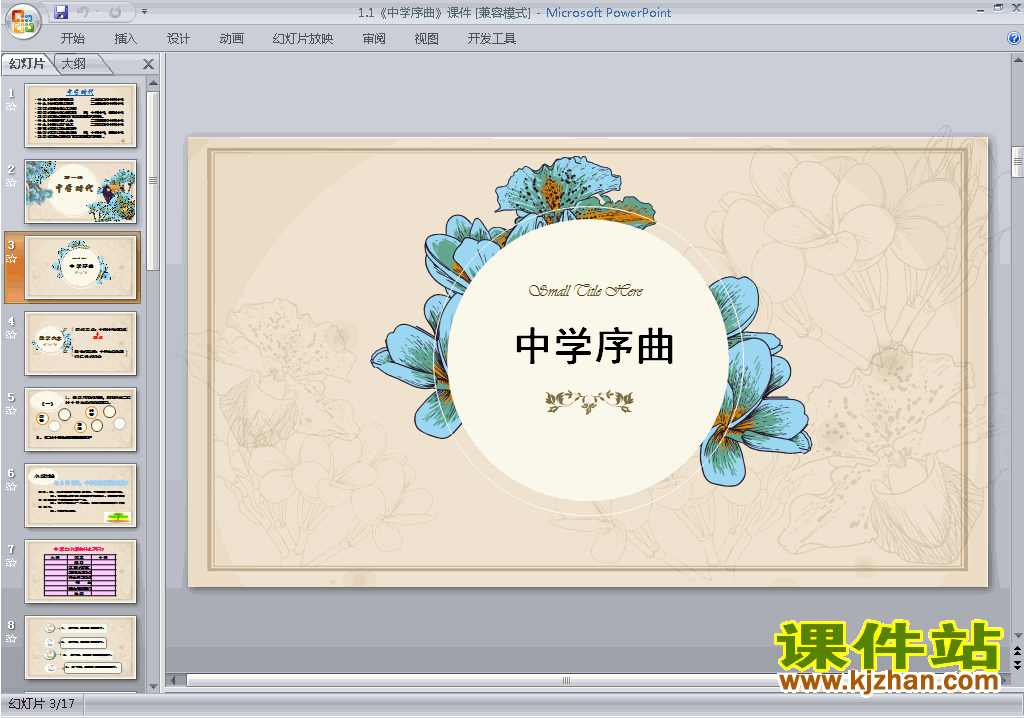Image resolution: width=1024 pixels, height=718 pixels.
Task: Click animation star icon under slide 7
Action: click(11, 563)
